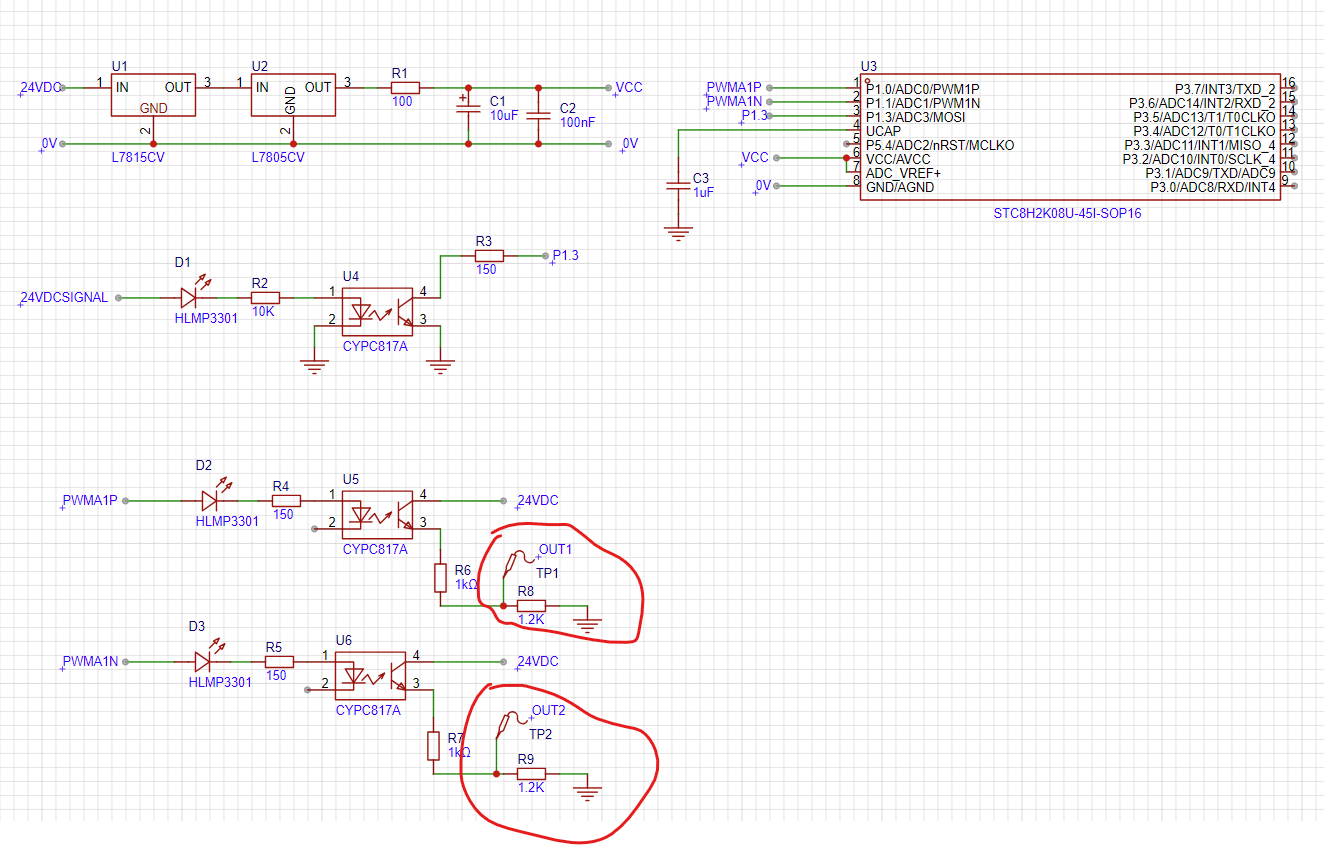
Task: Select the U4 CYPC817A optocoupler symbol
Action: point(378,310)
